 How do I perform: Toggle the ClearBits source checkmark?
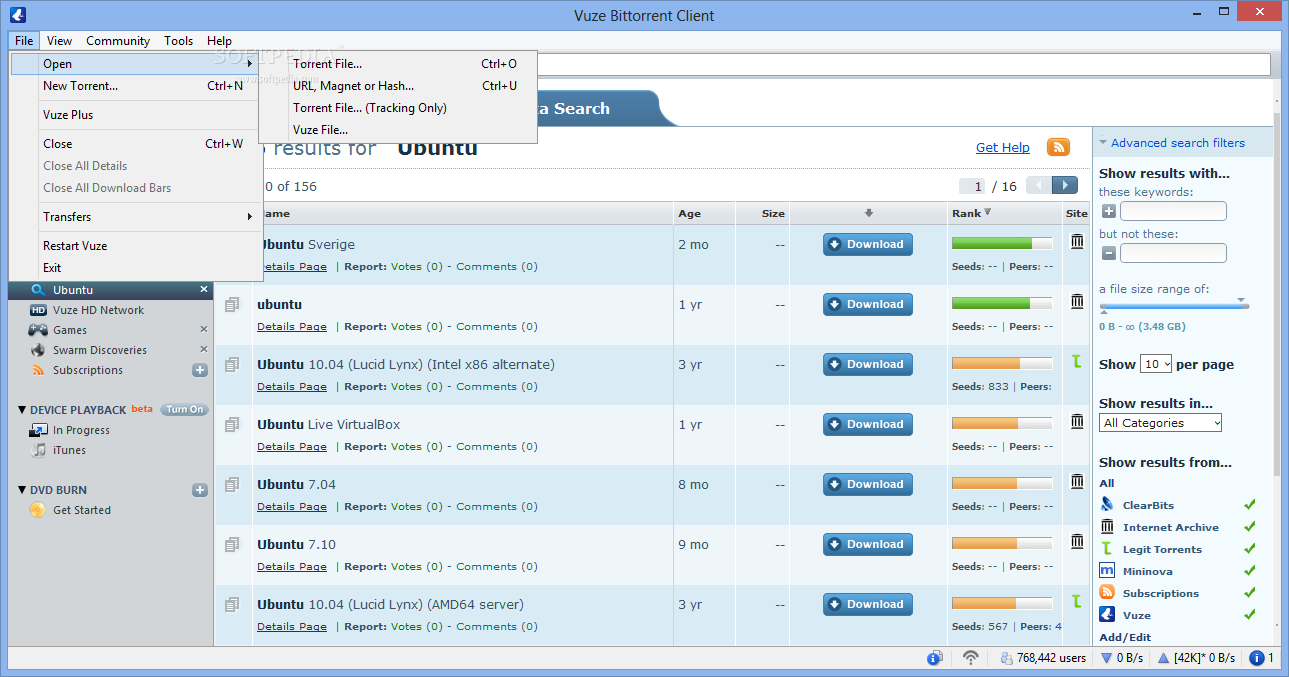point(1250,505)
